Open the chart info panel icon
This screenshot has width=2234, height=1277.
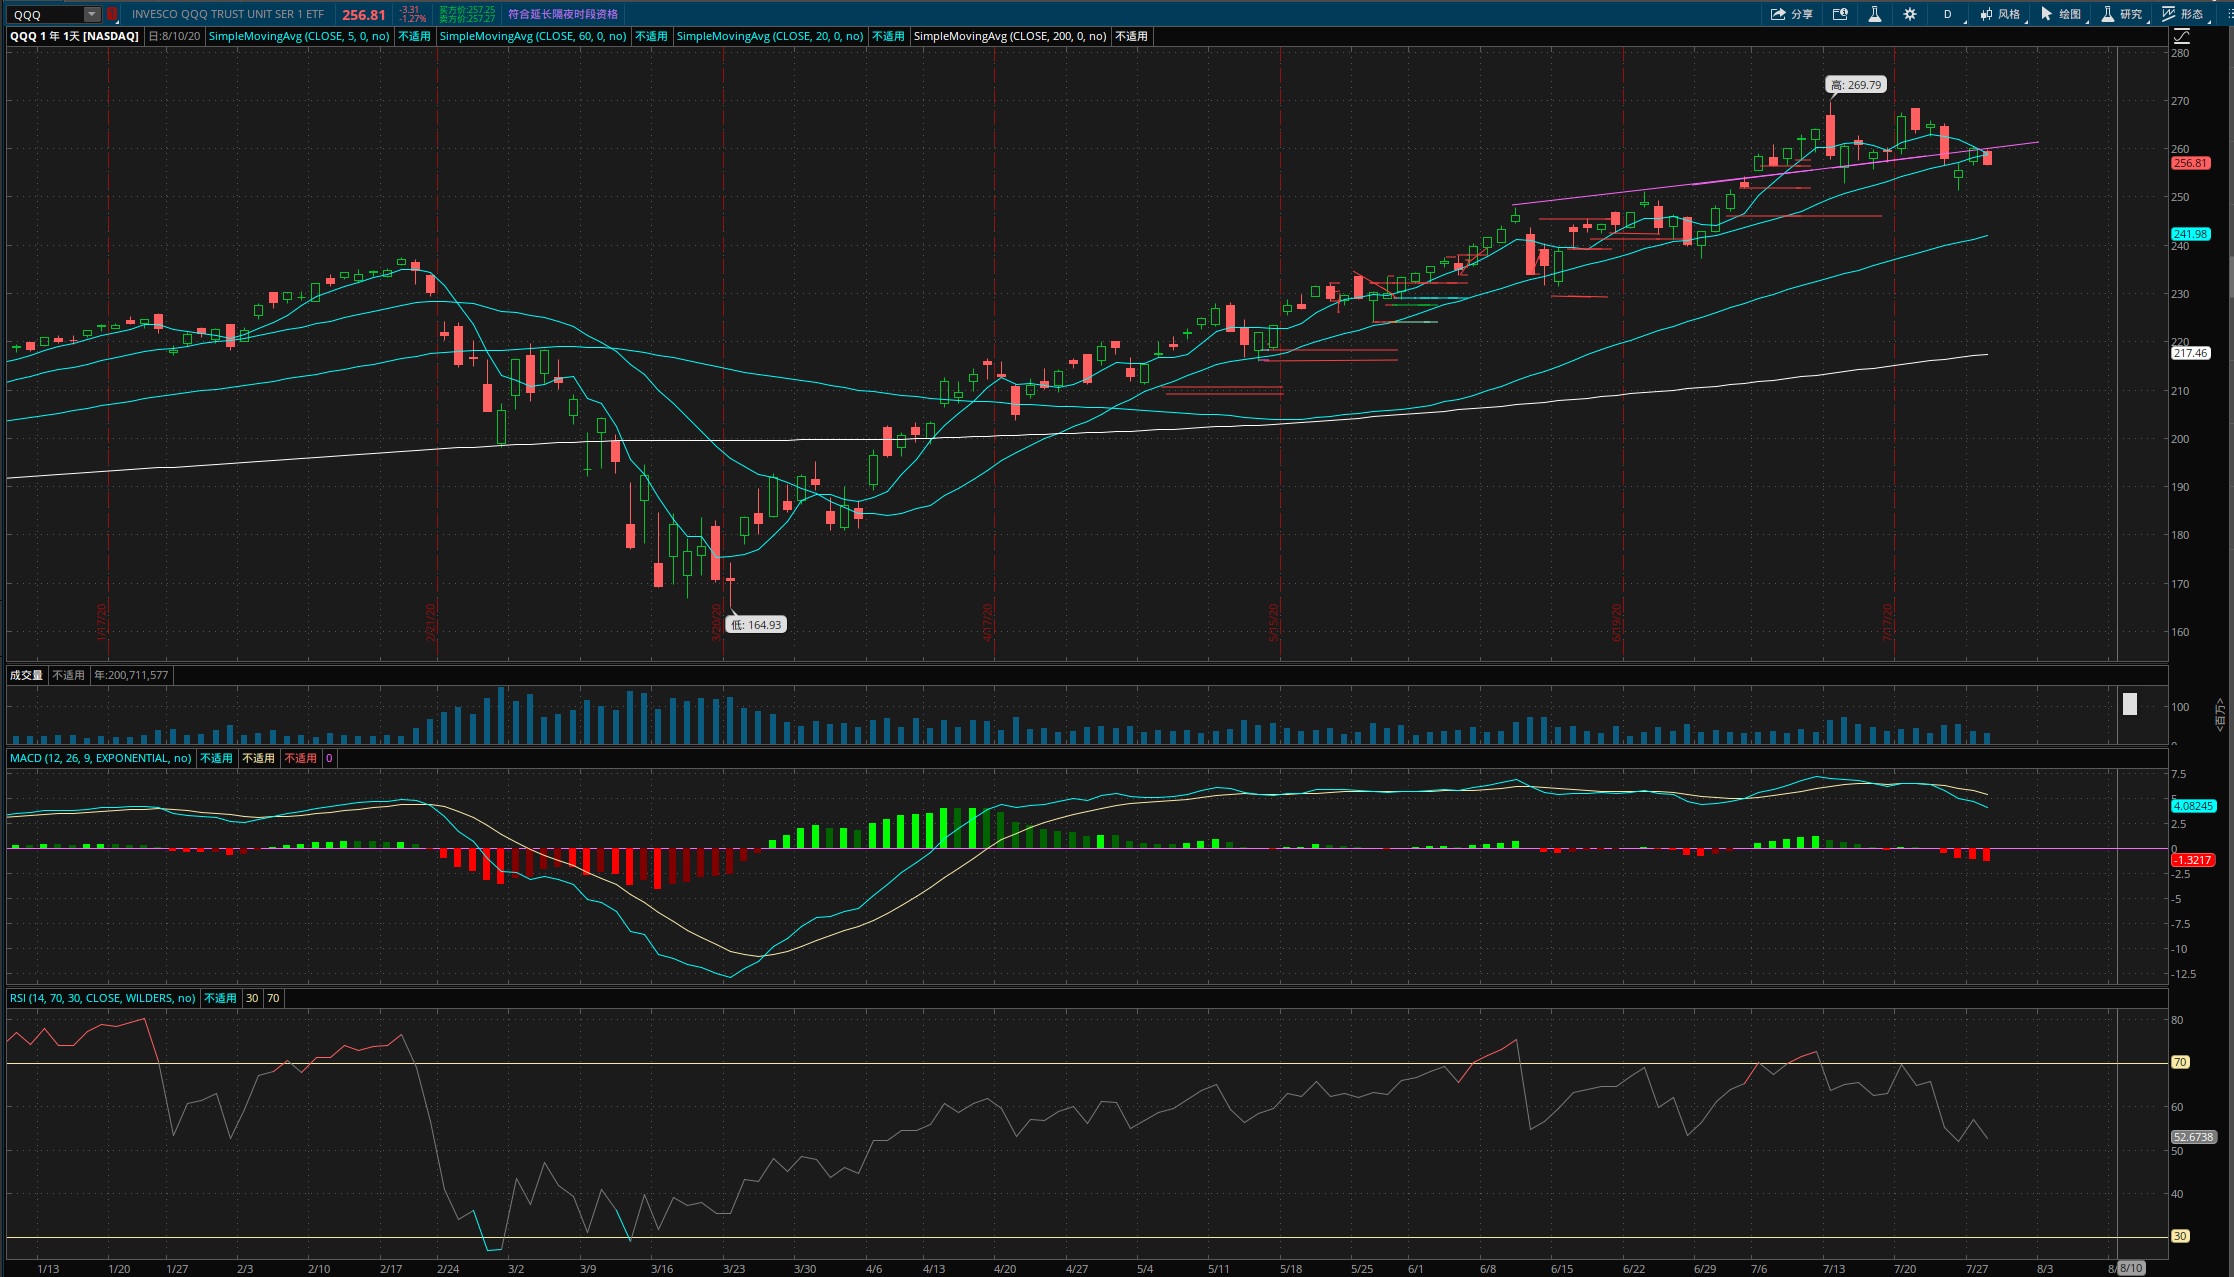click(x=1840, y=14)
